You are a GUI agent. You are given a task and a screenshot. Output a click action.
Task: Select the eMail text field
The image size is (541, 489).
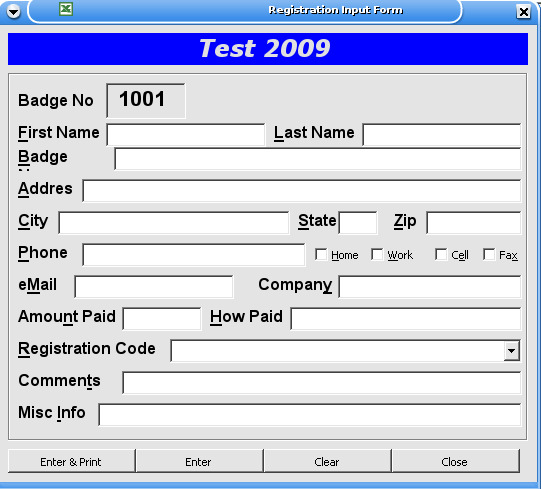click(154, 287)
